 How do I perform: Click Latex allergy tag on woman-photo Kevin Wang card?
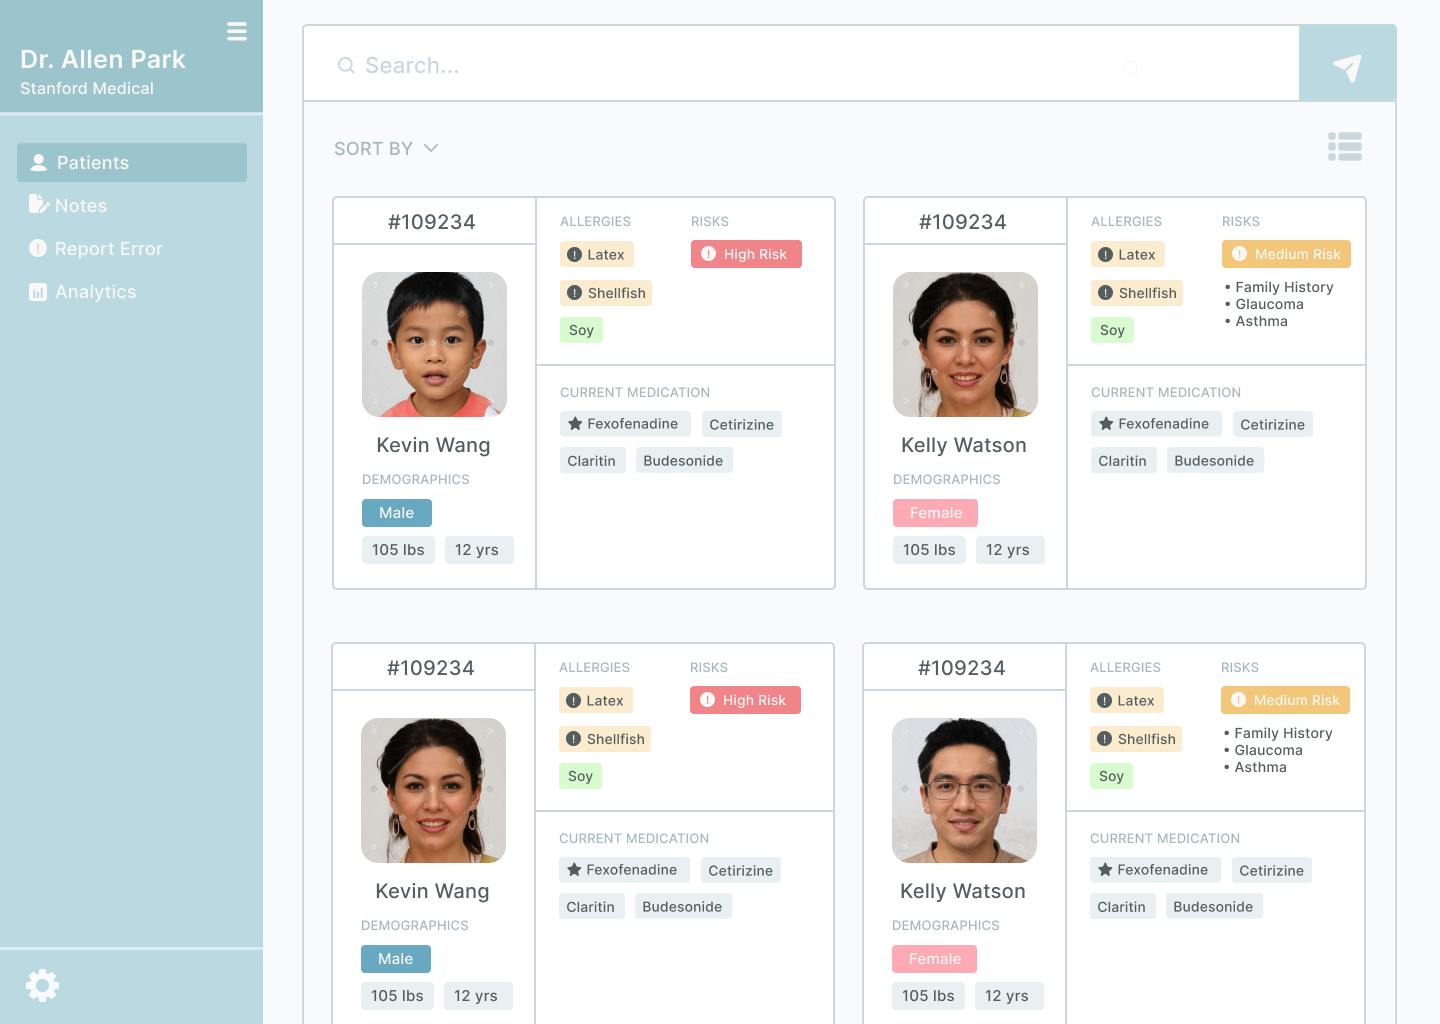(x=596, y=701)
